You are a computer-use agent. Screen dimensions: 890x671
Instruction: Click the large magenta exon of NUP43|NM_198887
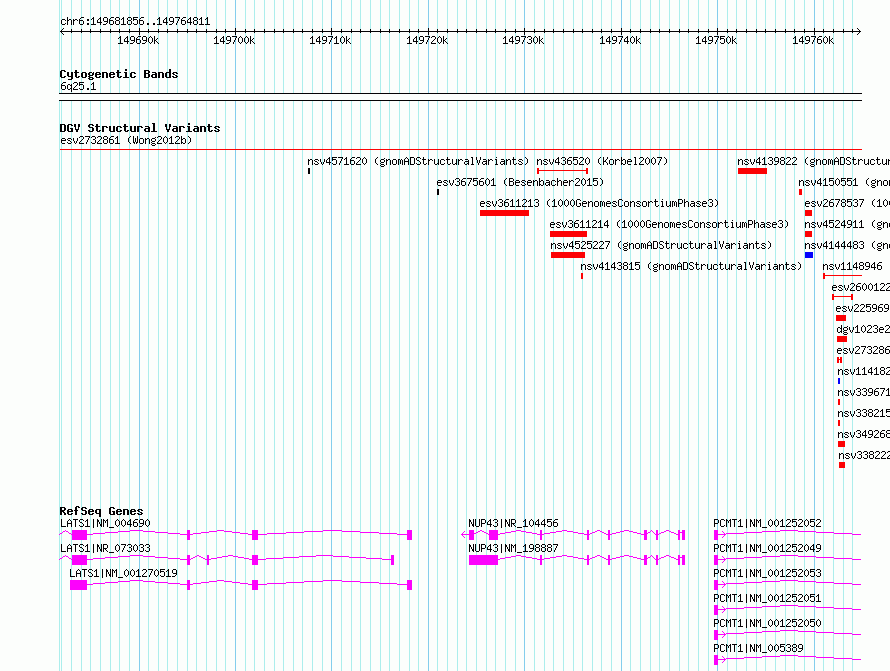[484, 560]
